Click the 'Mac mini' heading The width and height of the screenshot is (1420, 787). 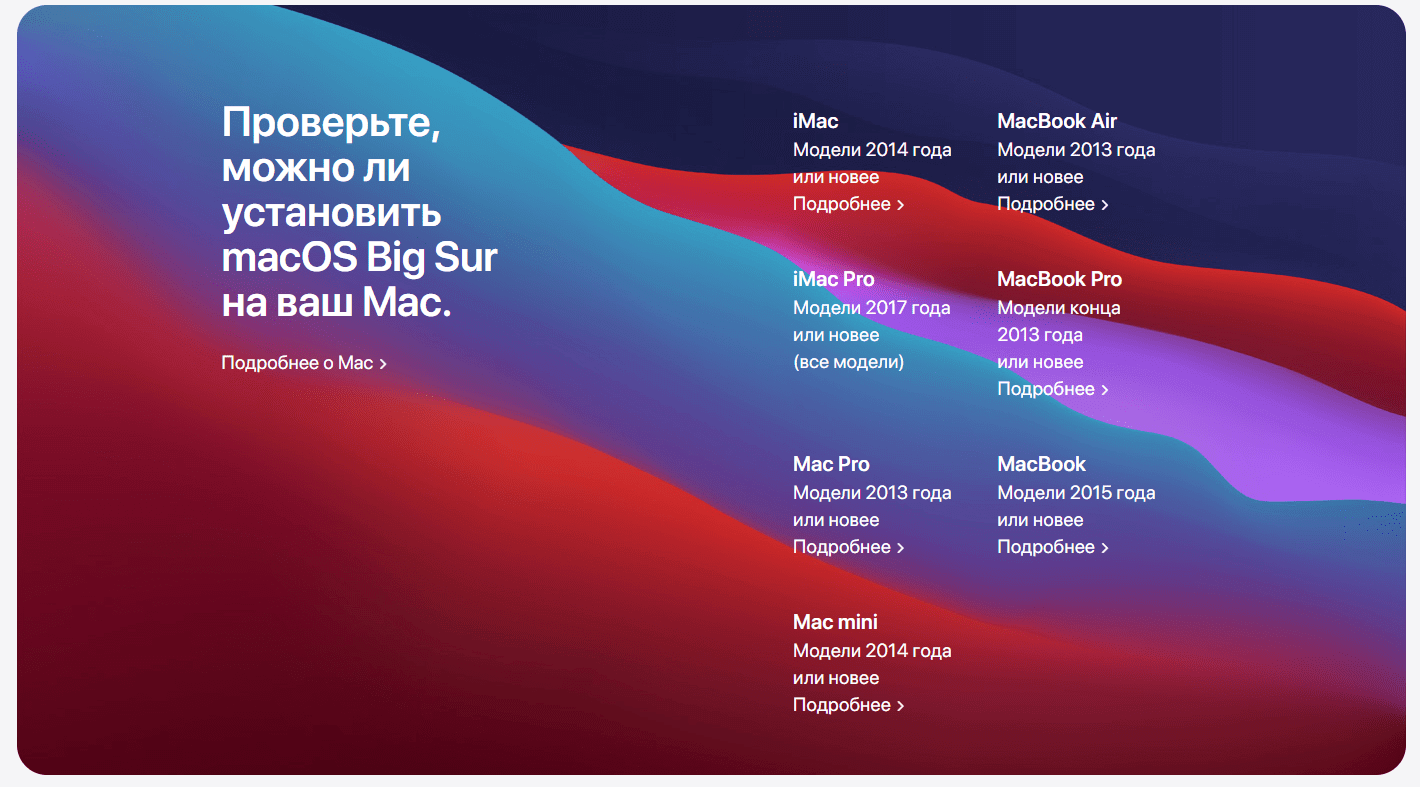click(x=835, y=622)
